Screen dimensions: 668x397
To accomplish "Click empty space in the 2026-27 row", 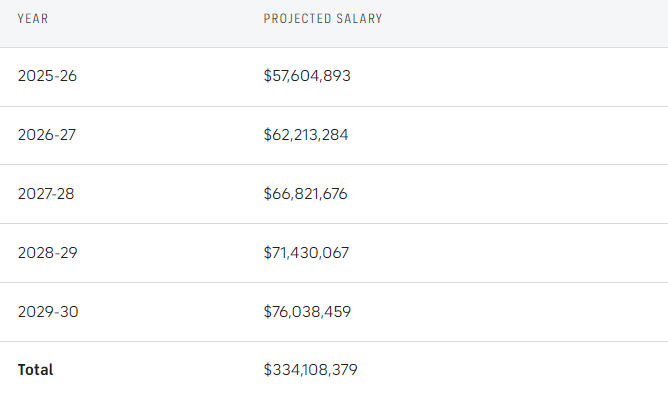I will click(x=511, y=135).
